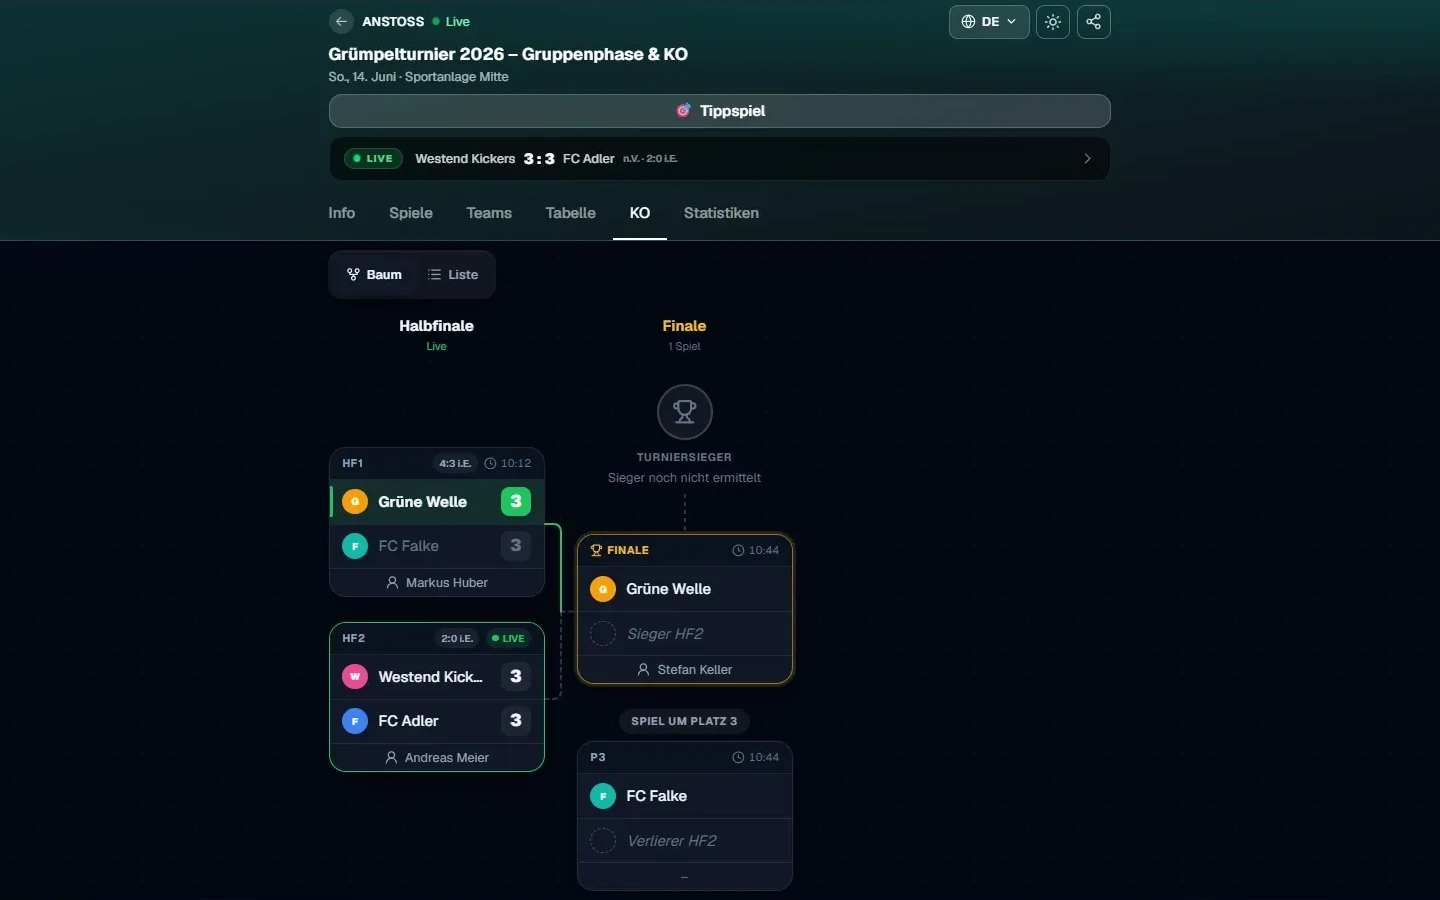Select the KO tab

pyautogui.click(x=640, y=213)
